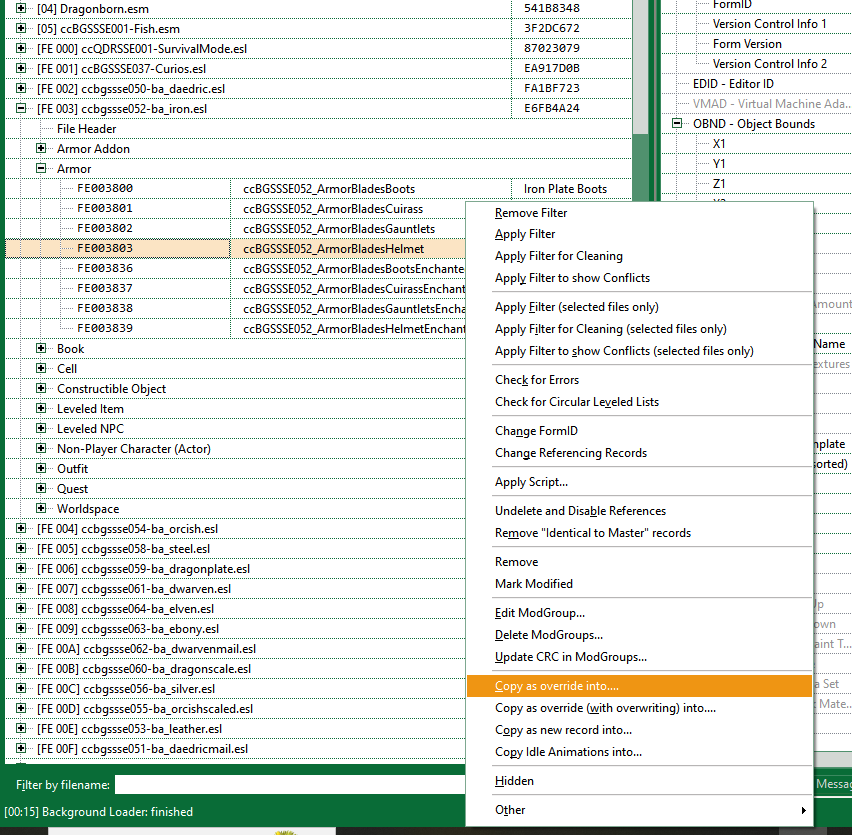Expand the ccbgssse050-ba_daedric.esl node

(x=21, y=88)
